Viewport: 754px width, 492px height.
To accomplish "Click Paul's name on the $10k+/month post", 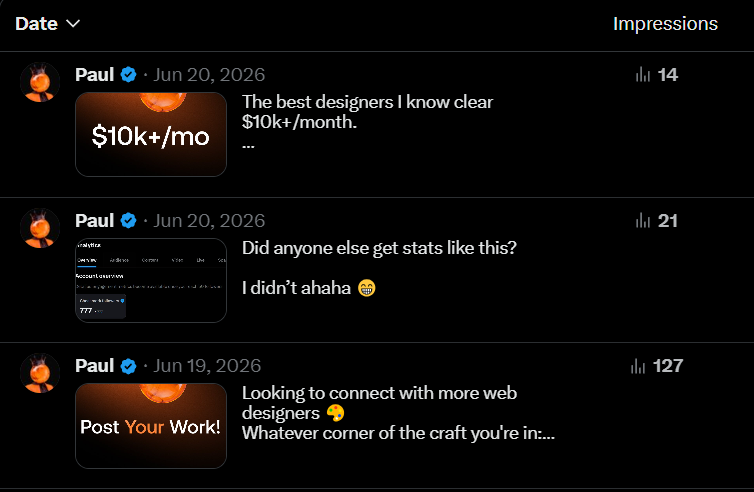I will coord(94,75).
